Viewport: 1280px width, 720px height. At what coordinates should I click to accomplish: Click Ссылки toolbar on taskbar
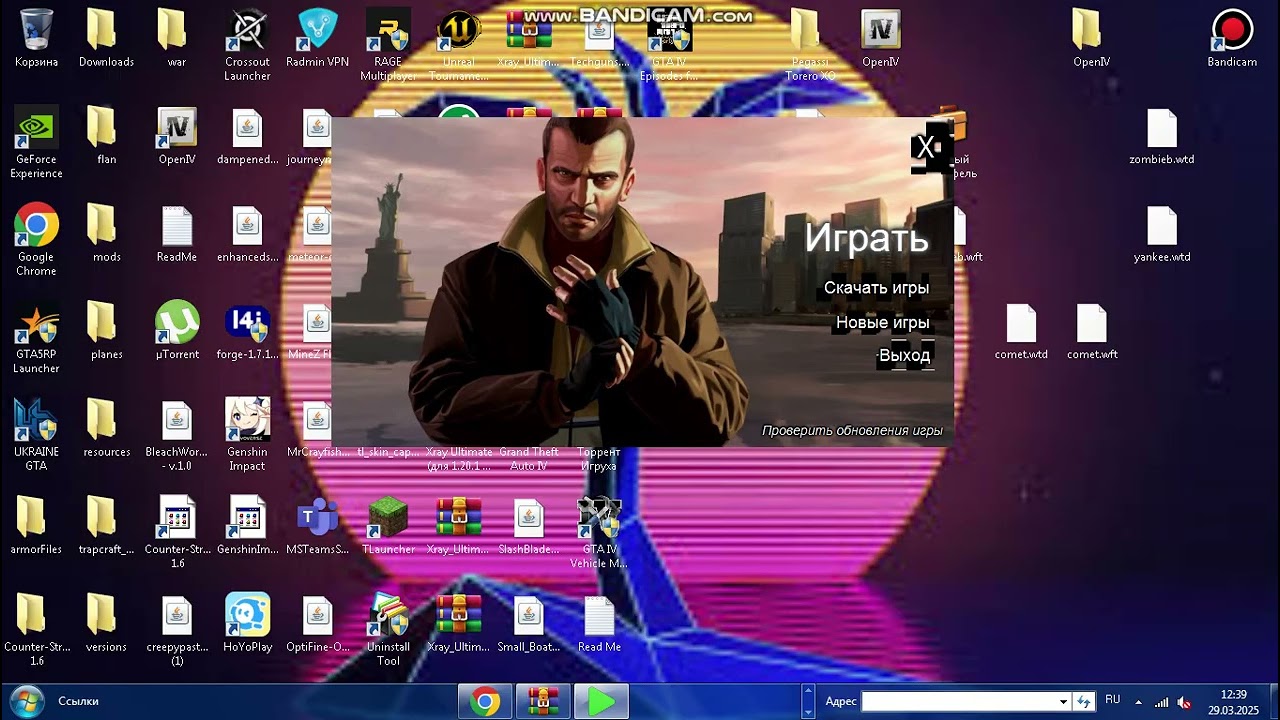point(78,701)
